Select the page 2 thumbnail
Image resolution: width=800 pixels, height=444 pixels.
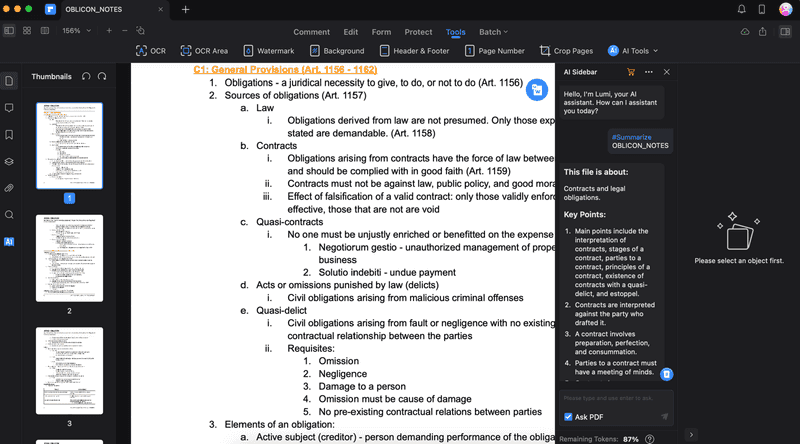(69, 259)
